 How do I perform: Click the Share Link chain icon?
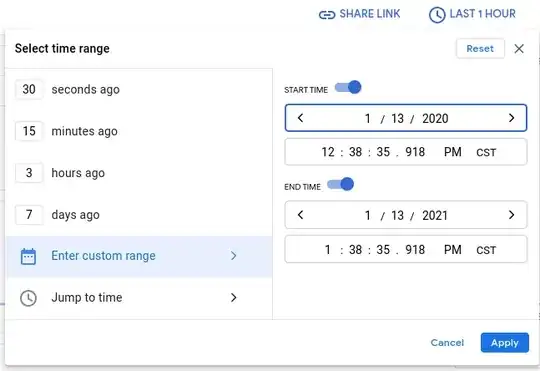pos(326,15)
